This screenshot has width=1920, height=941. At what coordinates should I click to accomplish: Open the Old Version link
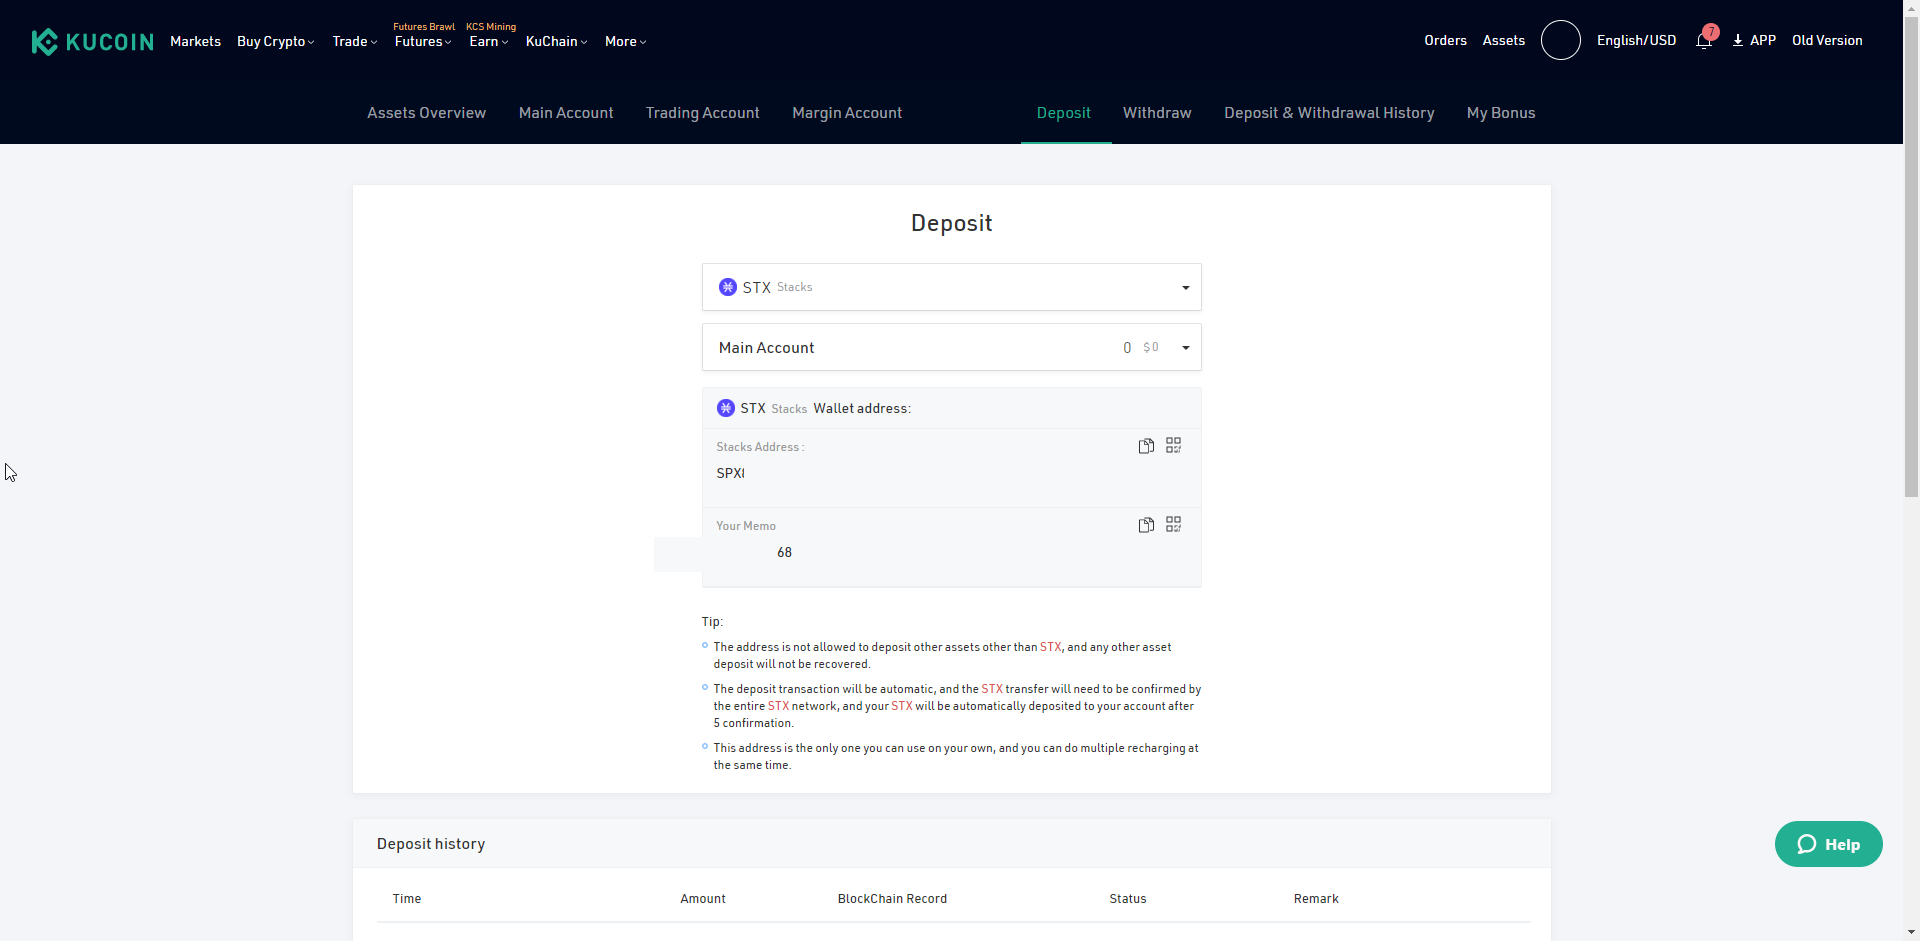tap(1826, 41)
